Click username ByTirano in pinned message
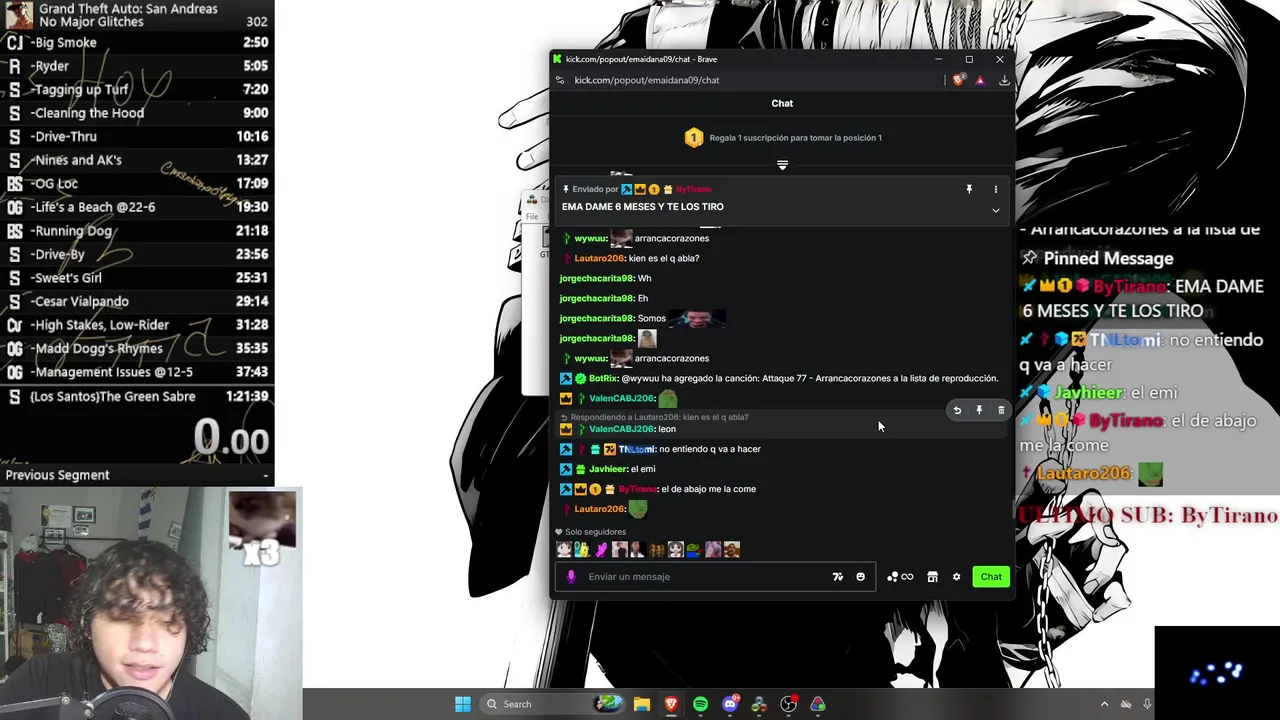Screen dimensions: 1280x720 (694, 189)
